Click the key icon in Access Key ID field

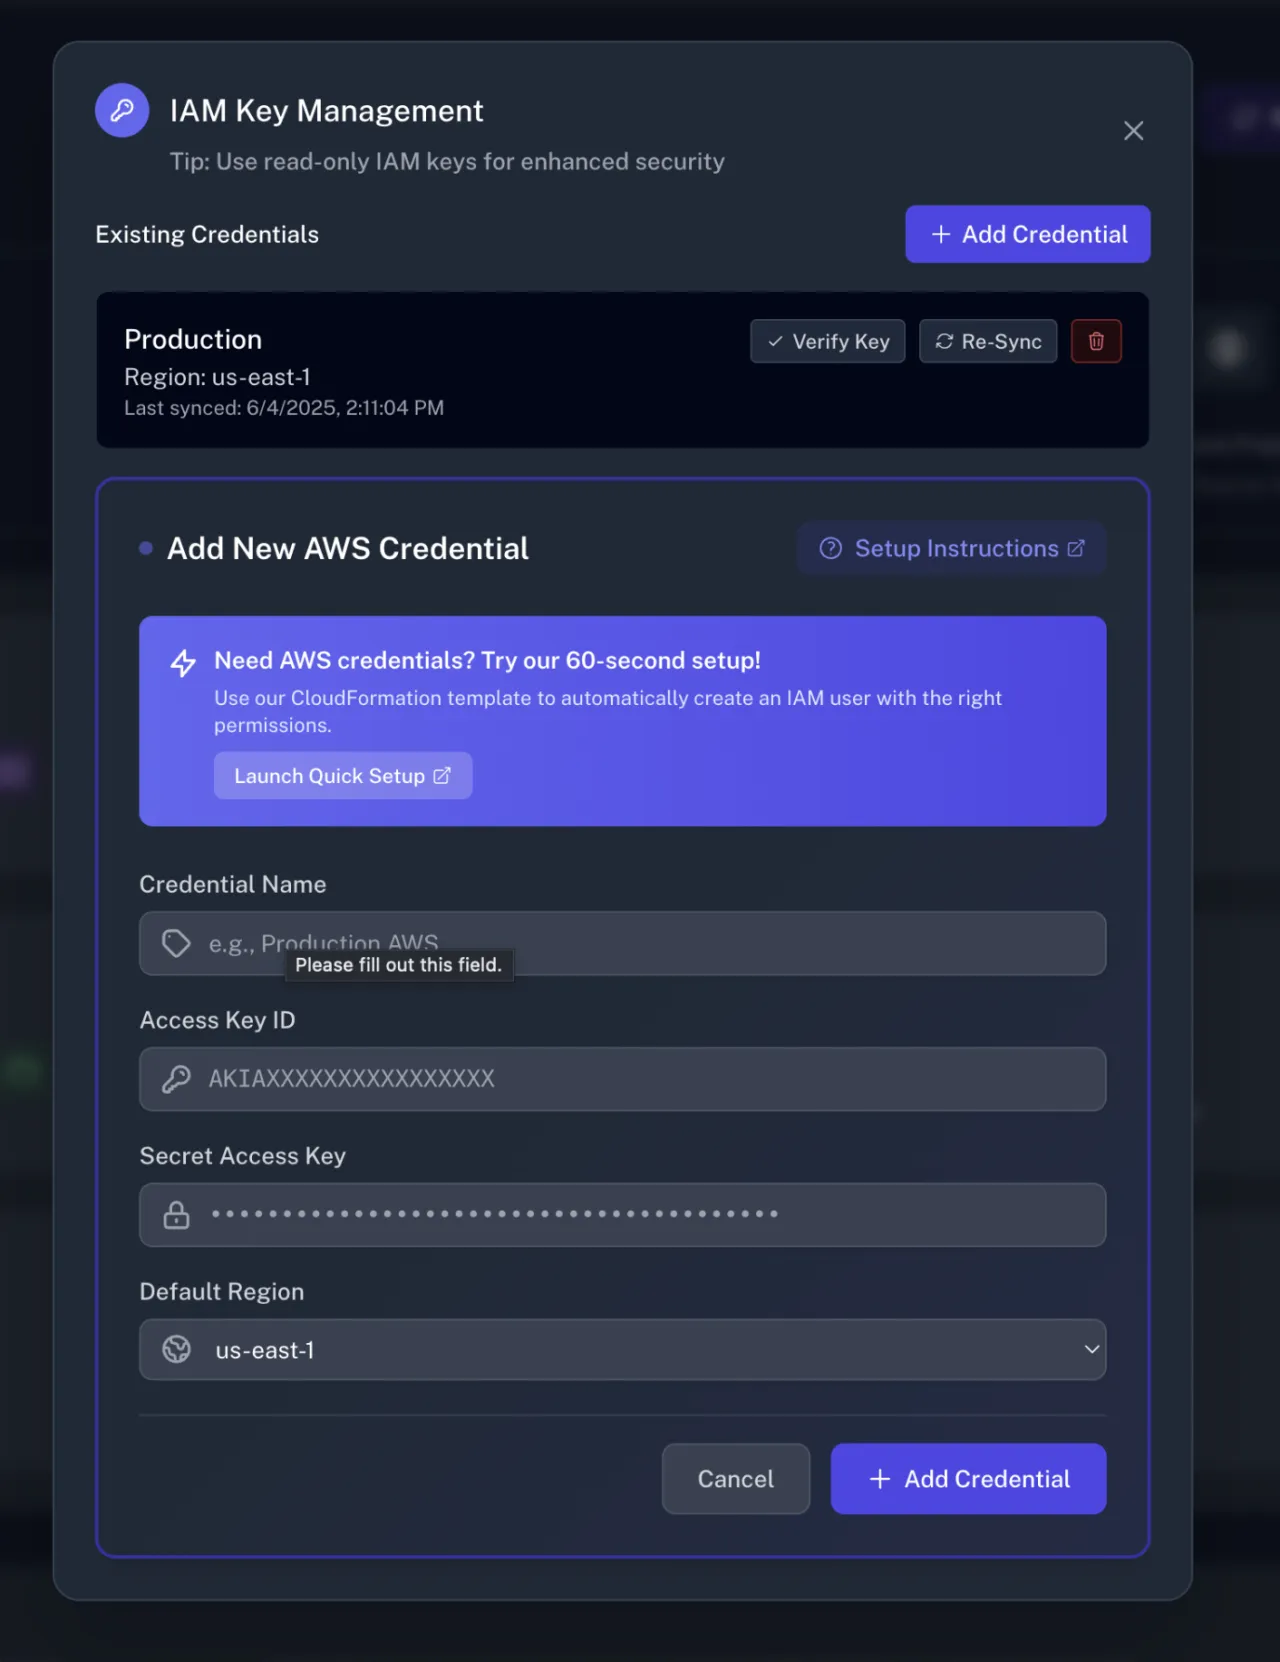tap(177, 1079)
